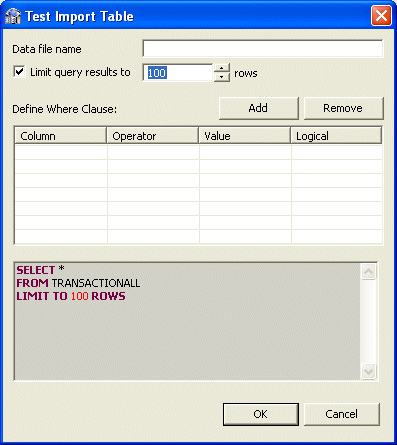This screenshot has height=445, width=397.
Task: Decrease row limit with the down spinner arrow
Action: pos(221,77)
